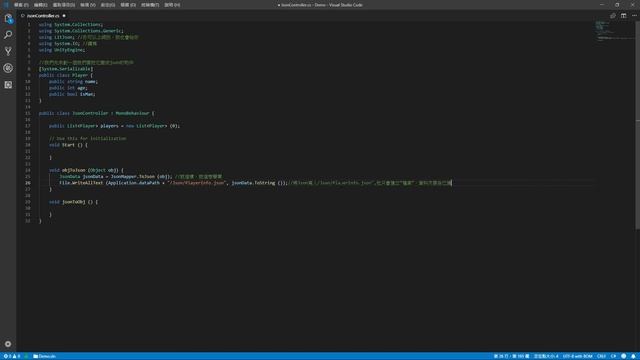Image resolution: width=640 pixels, height=360 pixels.
Task: Open the Help menu (last menu item)
Action: coord(172,5)
